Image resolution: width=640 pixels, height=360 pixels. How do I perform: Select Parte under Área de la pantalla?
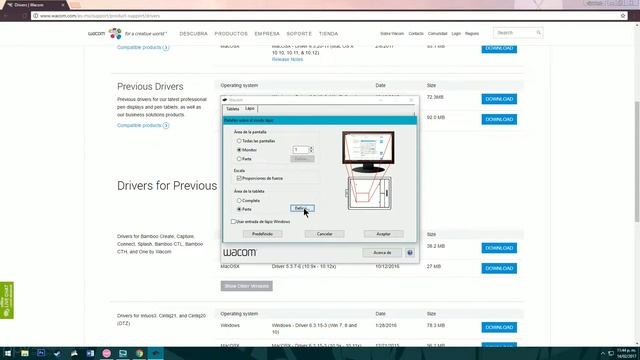coord(239,159)
